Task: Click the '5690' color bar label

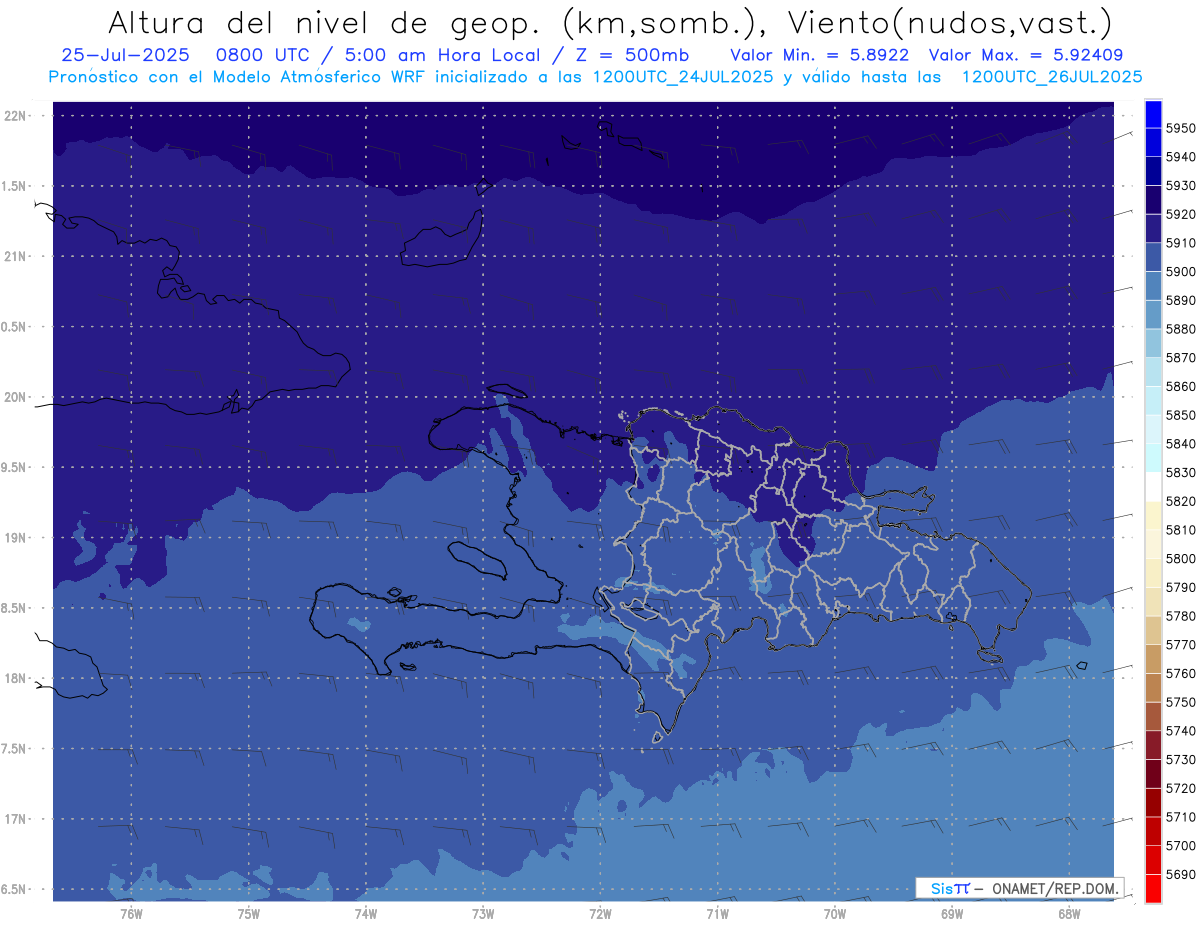Action: click(x=1180, y=874)
